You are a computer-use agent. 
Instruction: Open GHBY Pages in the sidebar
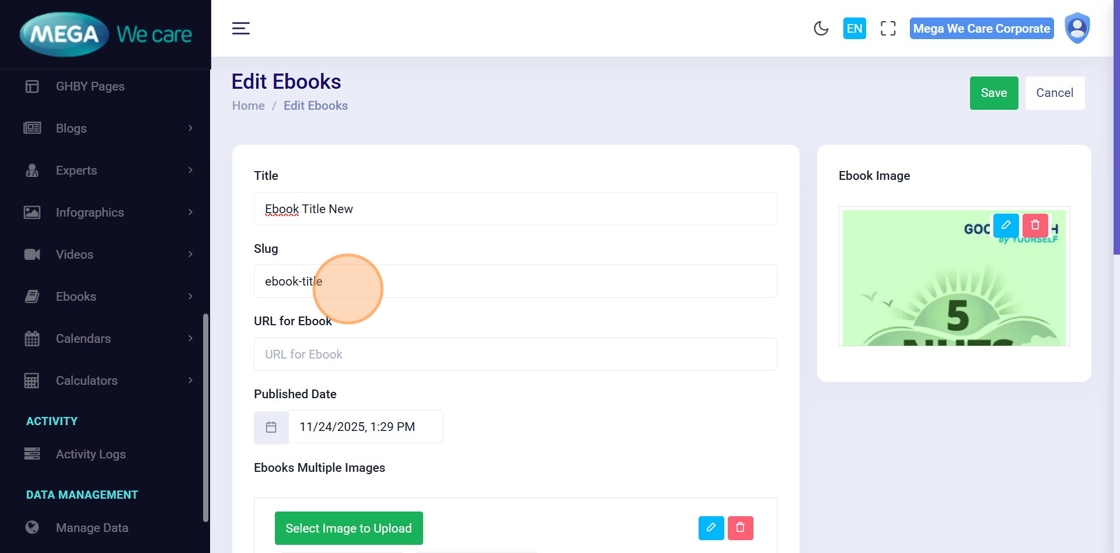90,86
